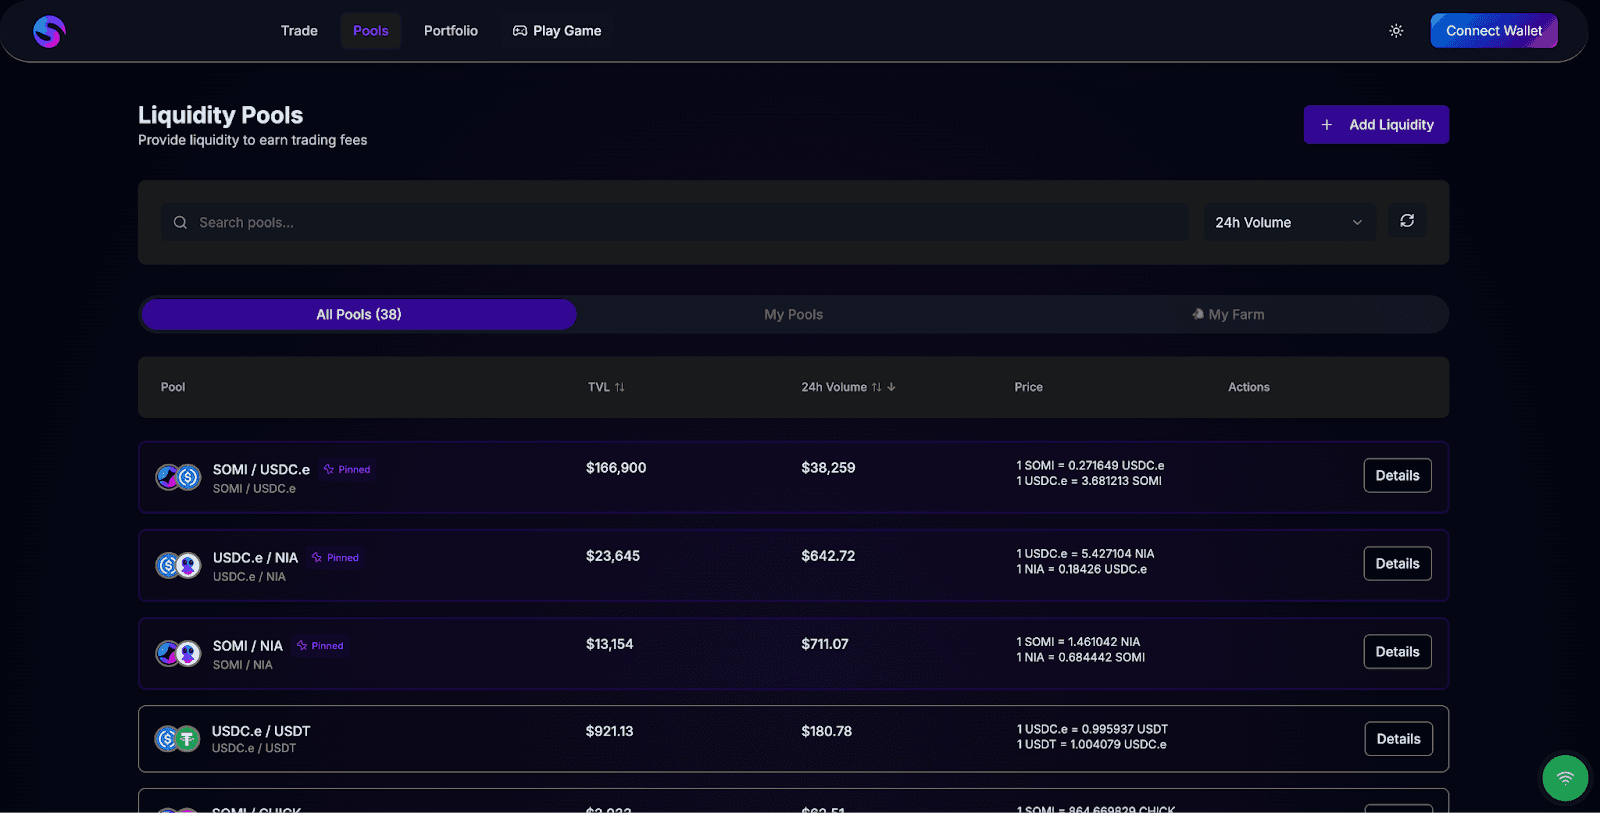The height and width of the screenshot is (813, 1600).
Task: Expand the dropdown chevron next to 24h Volume
Action: [1357, 222]
